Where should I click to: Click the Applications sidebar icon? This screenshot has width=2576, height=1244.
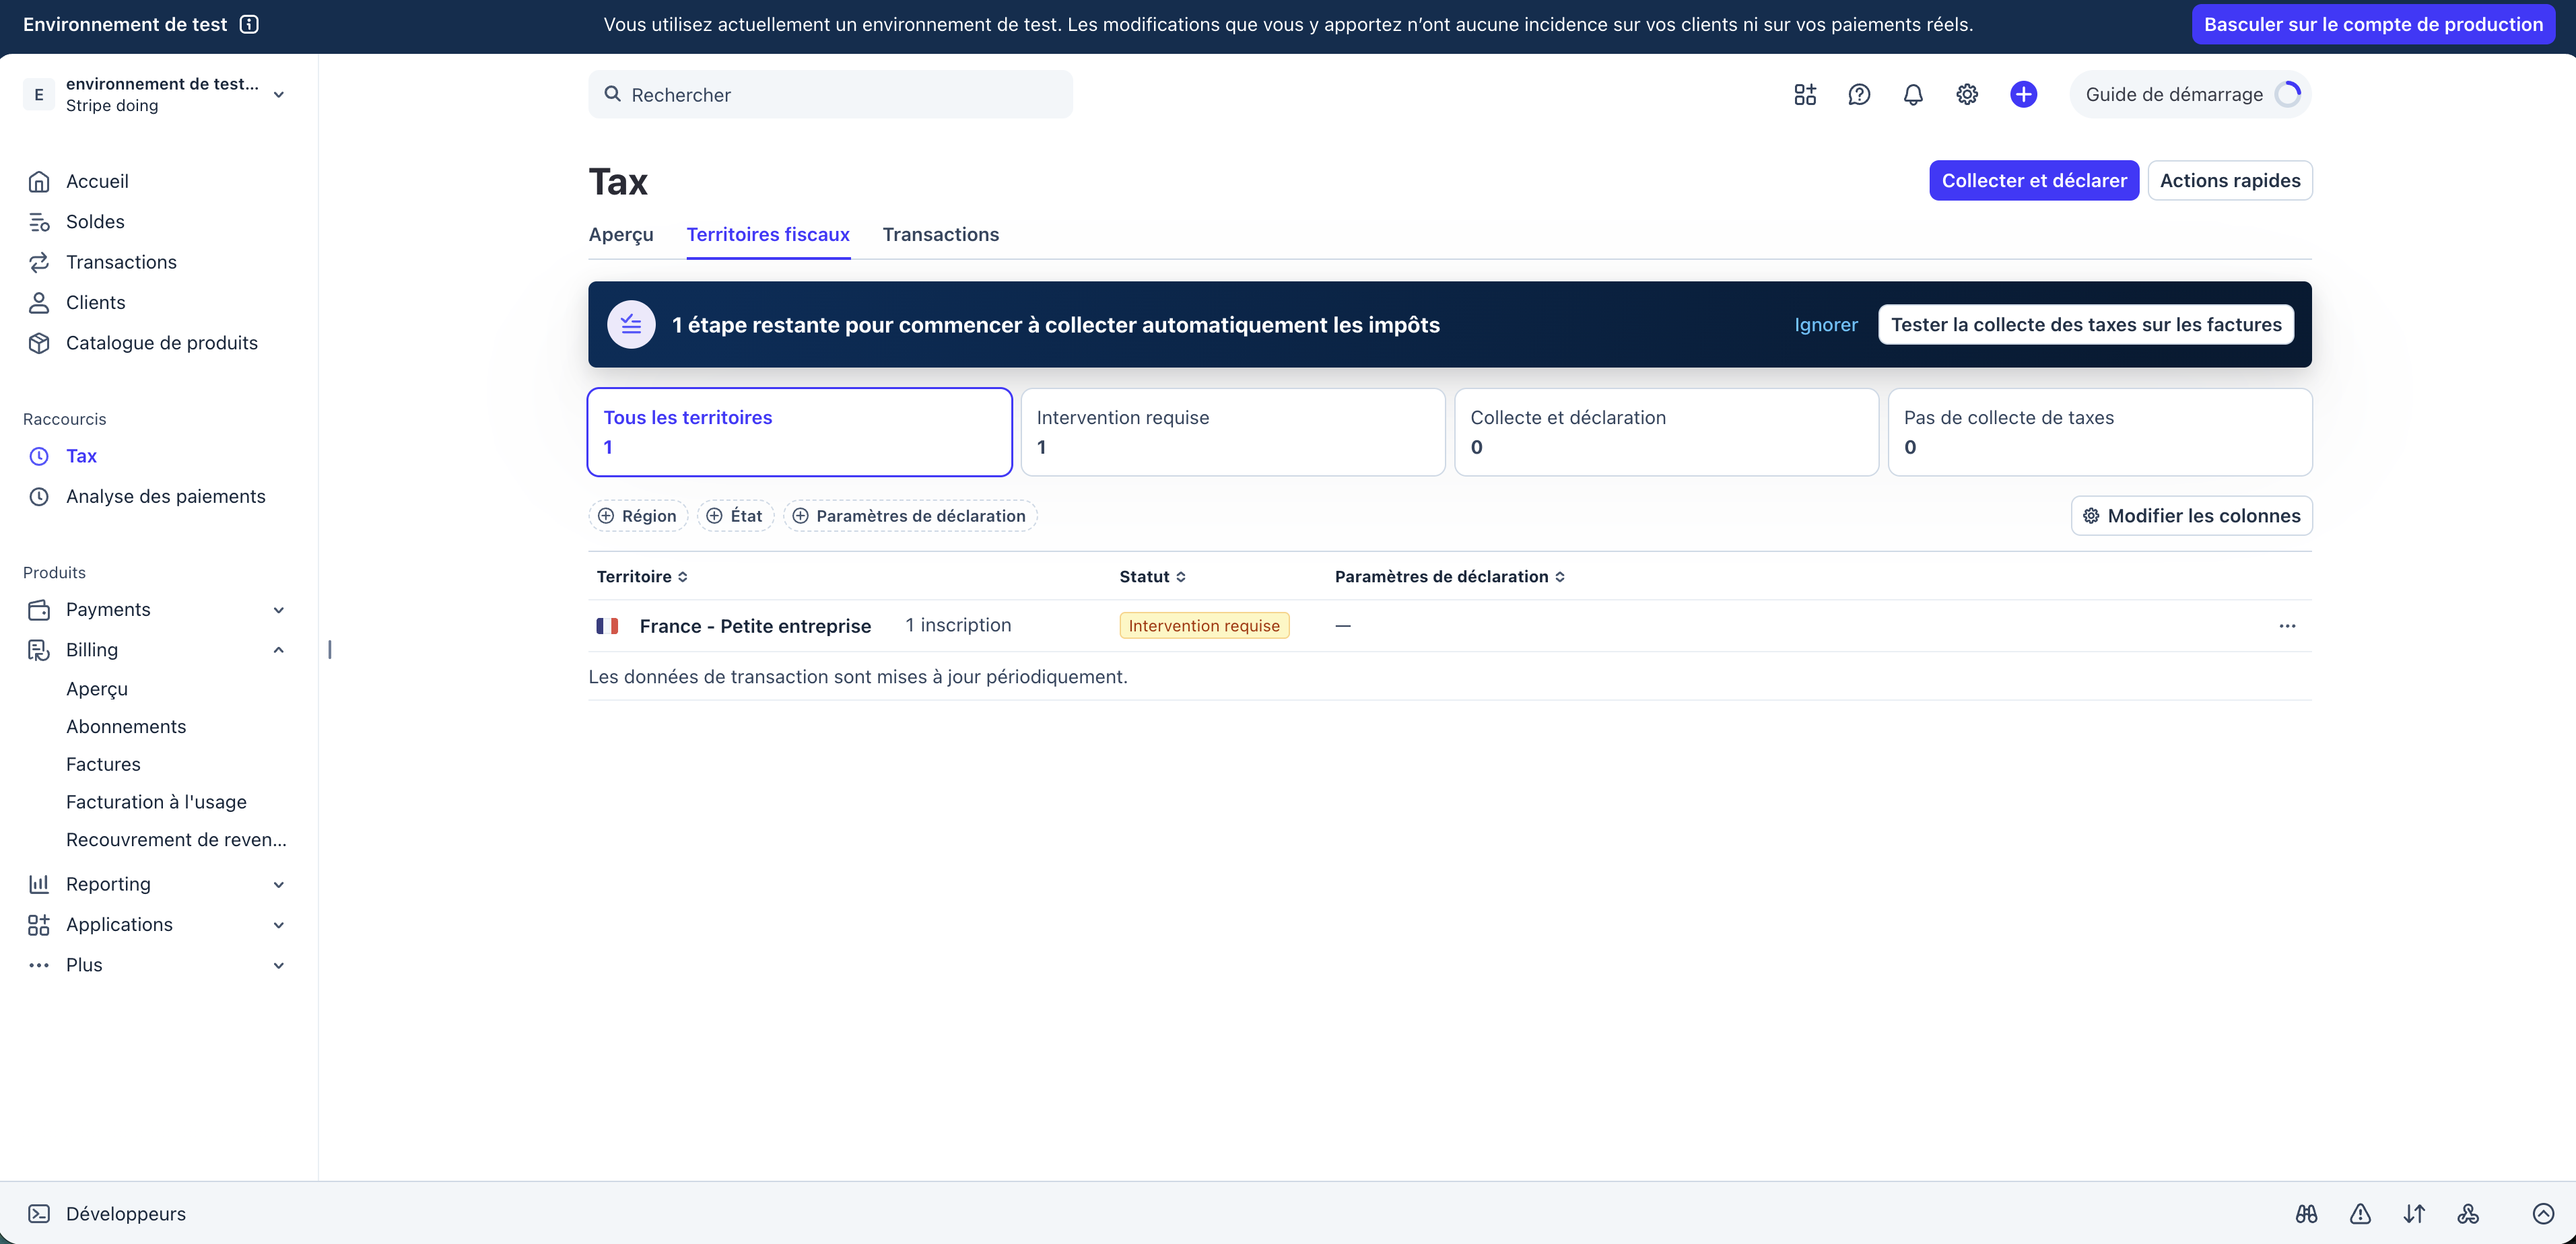(x=39, y=925)
